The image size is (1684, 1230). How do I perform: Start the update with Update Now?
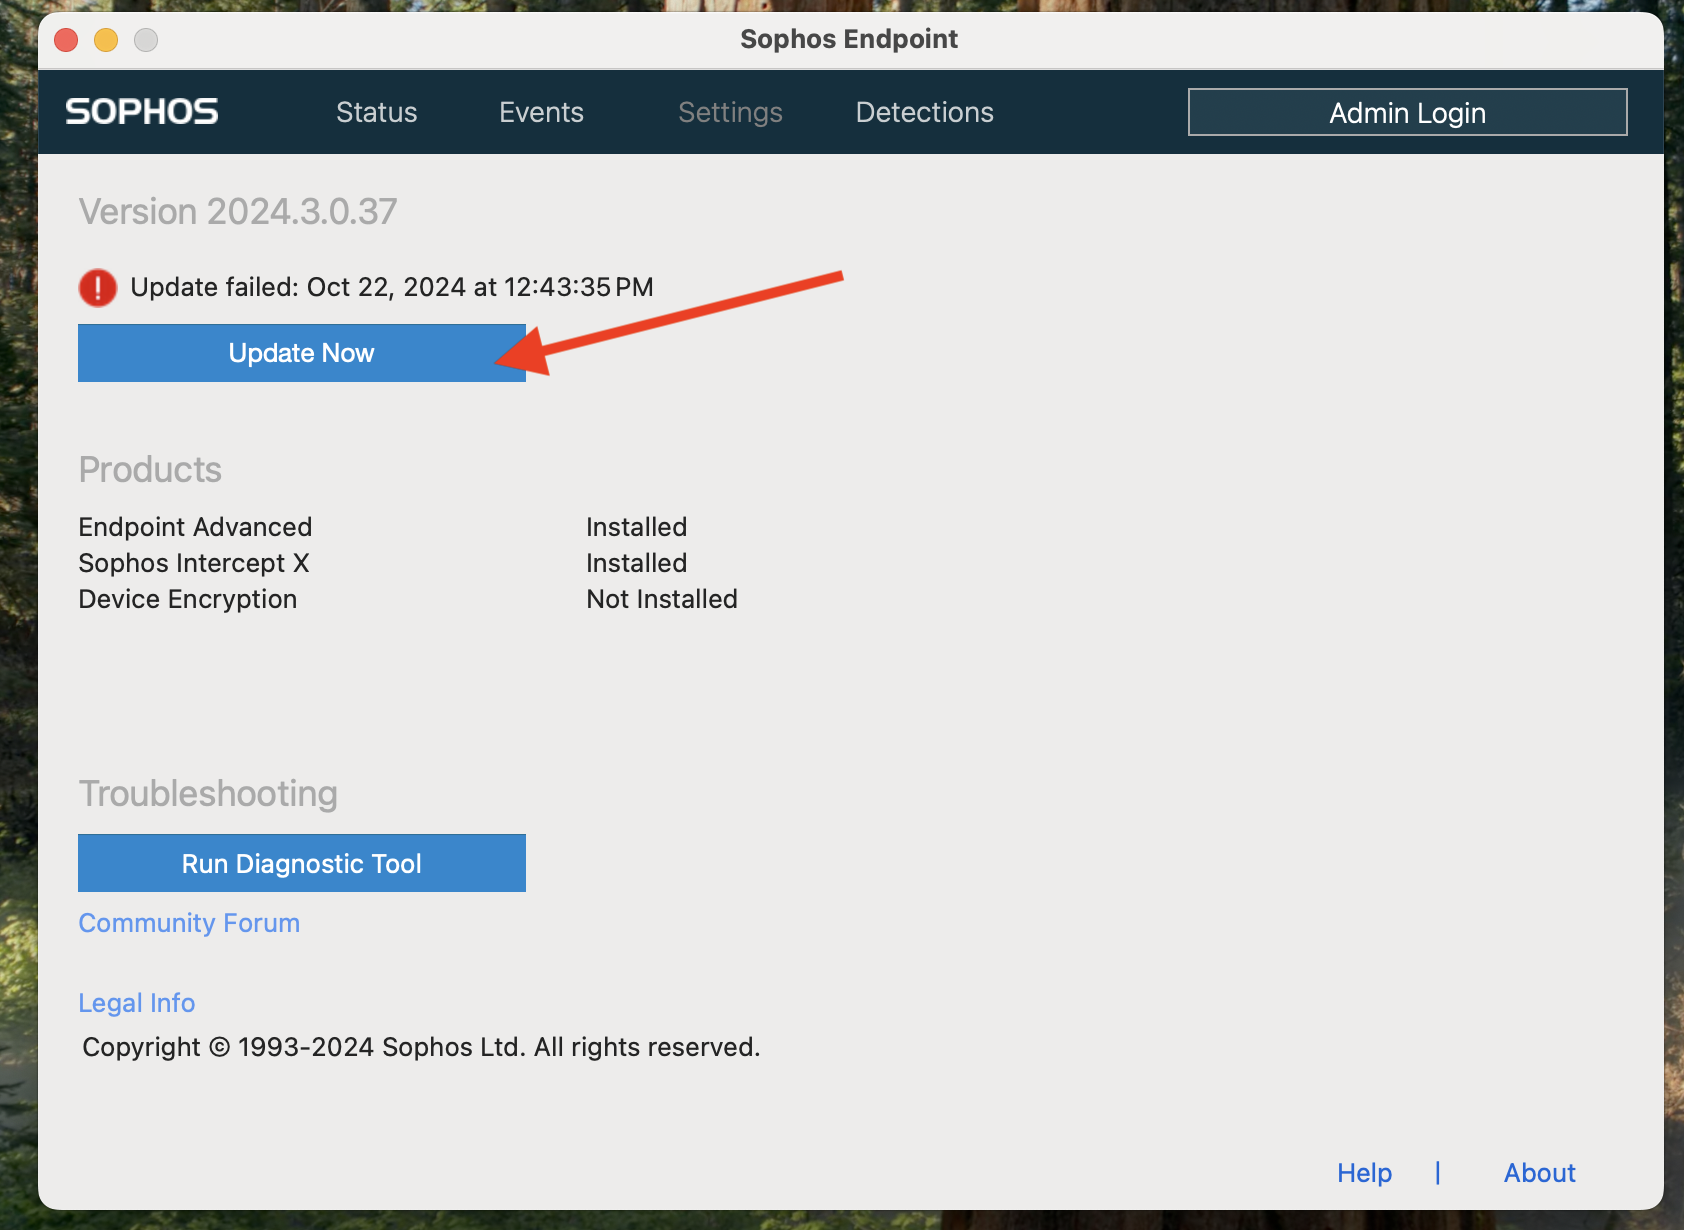pyautogui.click(x=301, y=353)
